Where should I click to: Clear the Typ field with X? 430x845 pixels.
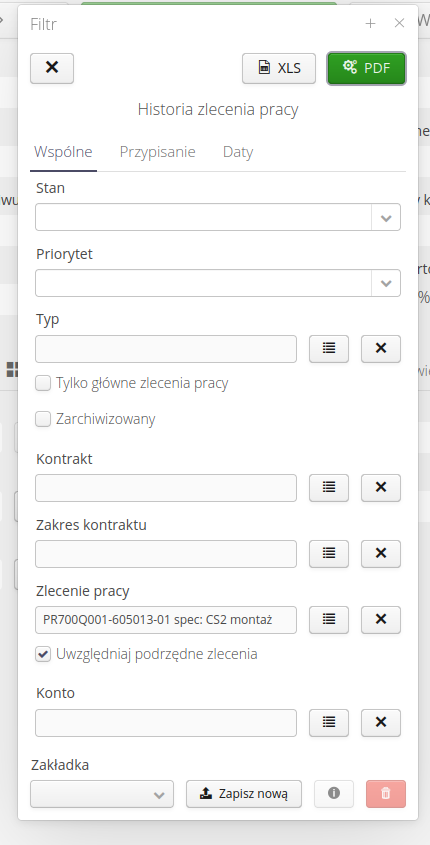[380, 349]
